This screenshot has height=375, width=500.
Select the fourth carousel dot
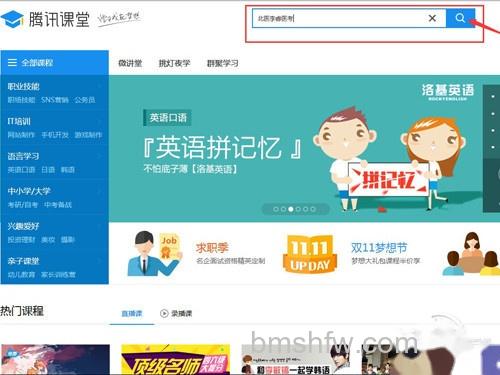[298, 209]
